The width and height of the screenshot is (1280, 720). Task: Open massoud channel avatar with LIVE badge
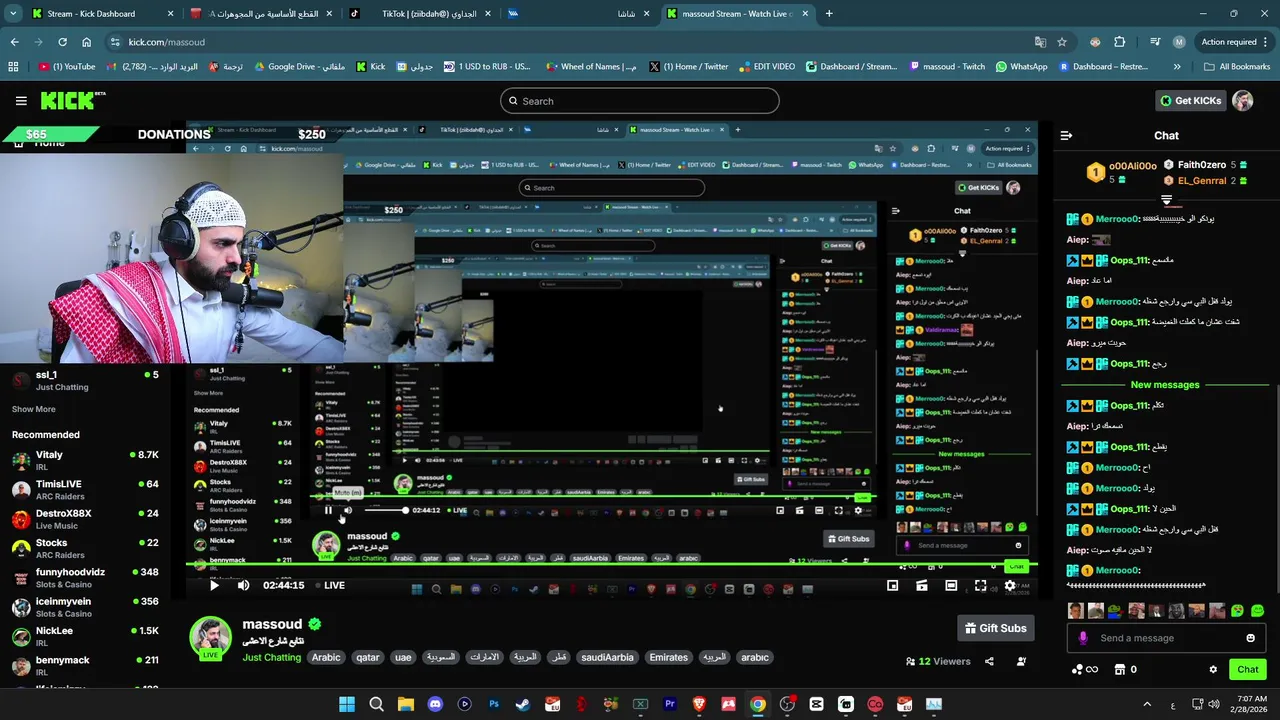click(x=210, y=638)
